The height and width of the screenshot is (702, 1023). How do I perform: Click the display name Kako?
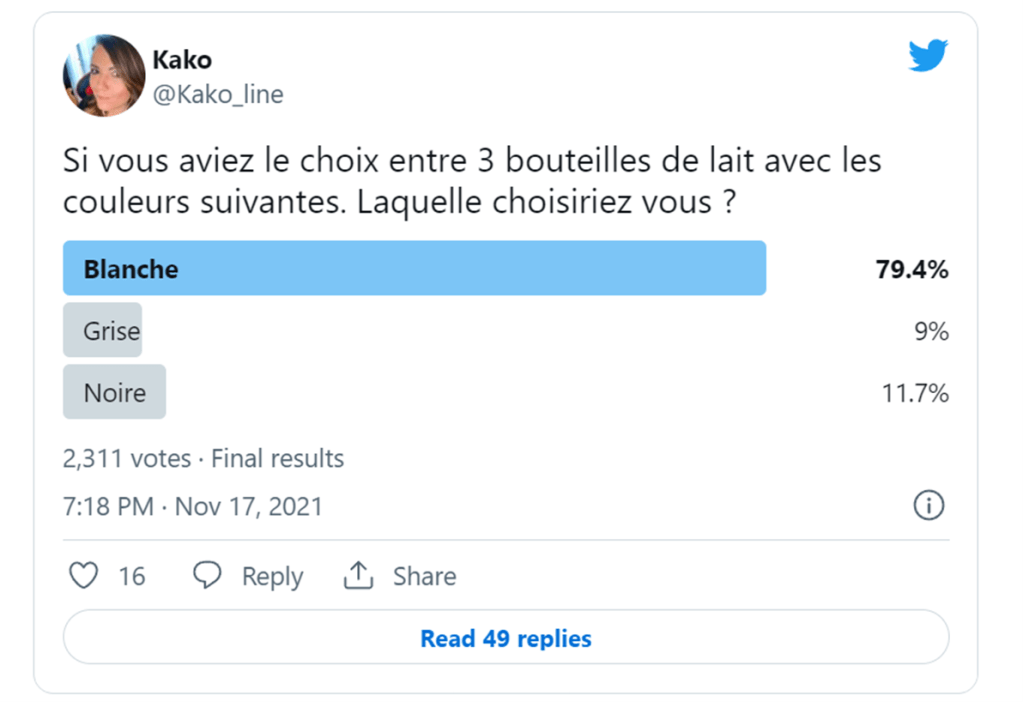(x=181, y=60)
